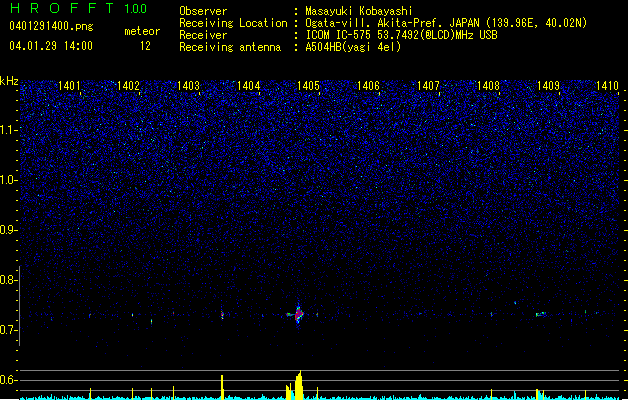Click the 1401 time marker
629x400 pixels.
coord(69,86)
